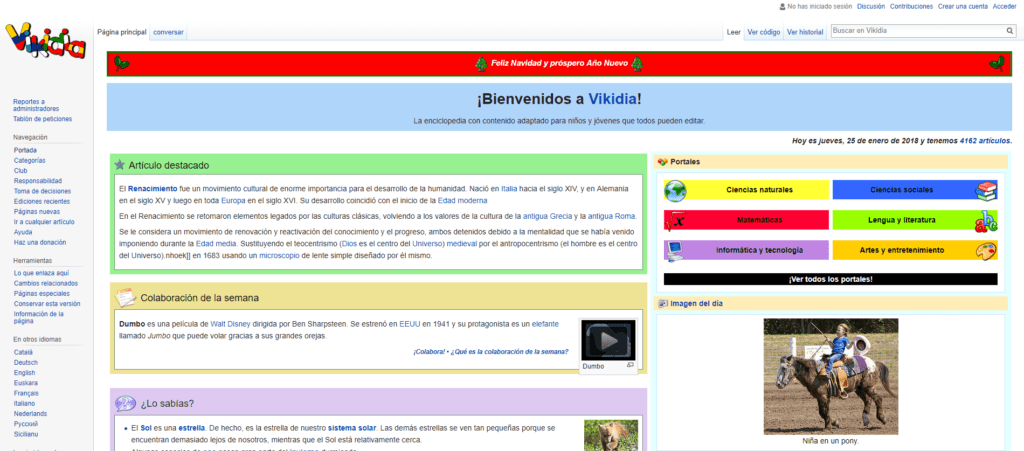Click the enlarge icon under Dumbo thumbnail
This screenshot has width=1024, height=451.
630,365
